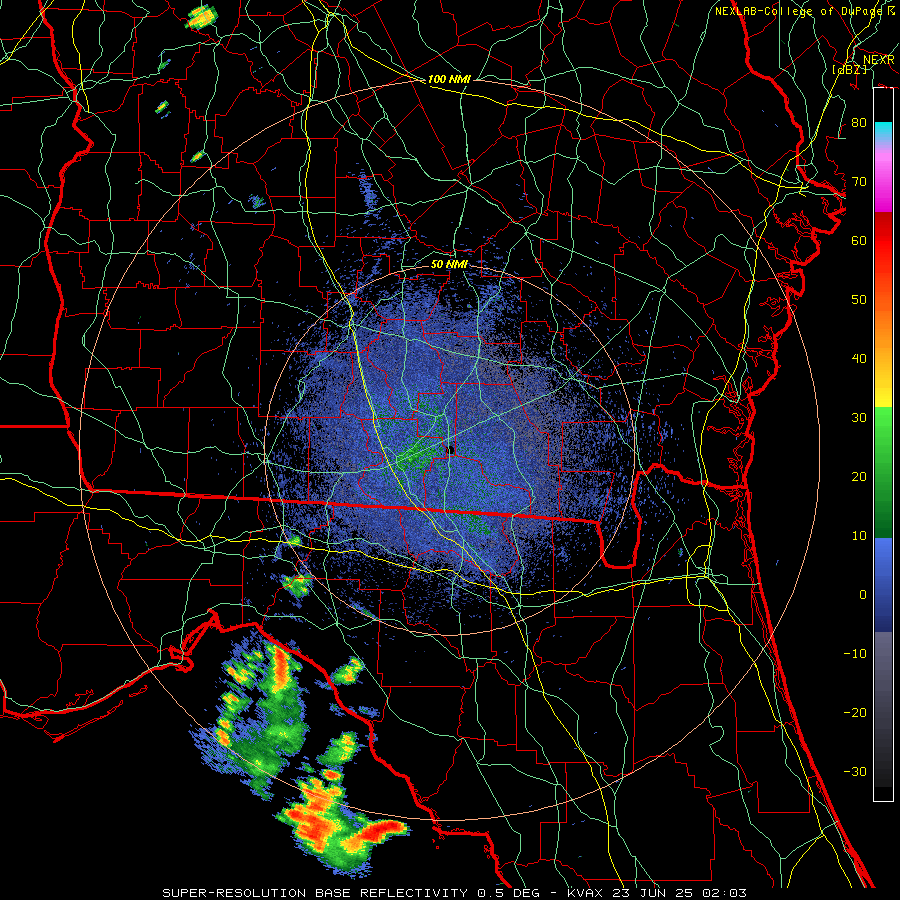Click the 30 value on the dBZ scale

[859, 418]
